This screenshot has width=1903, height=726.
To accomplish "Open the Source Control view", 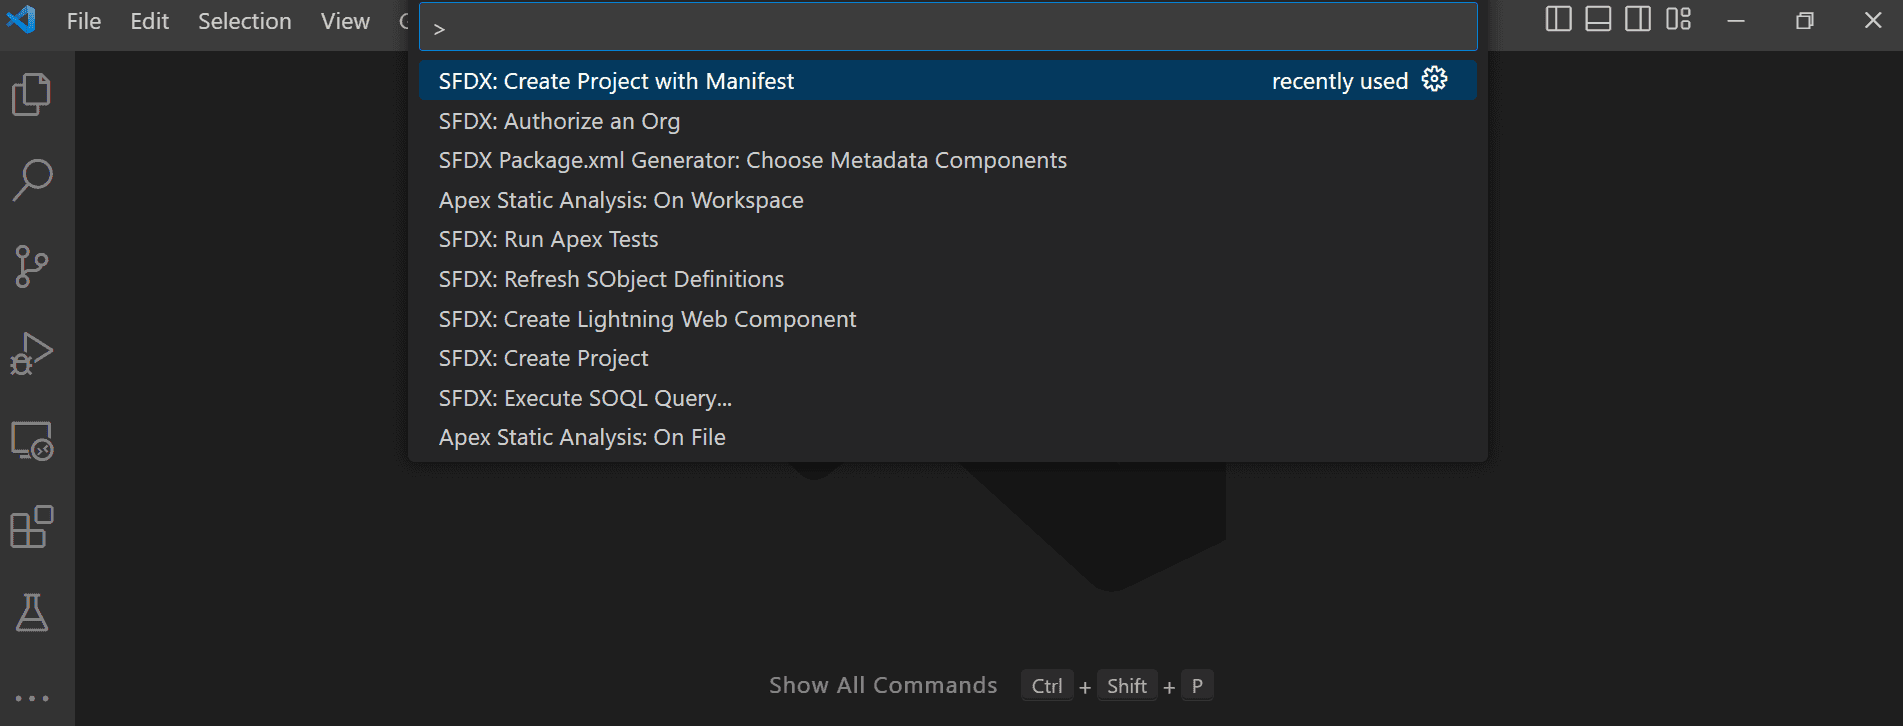I will tap(32, 267).
